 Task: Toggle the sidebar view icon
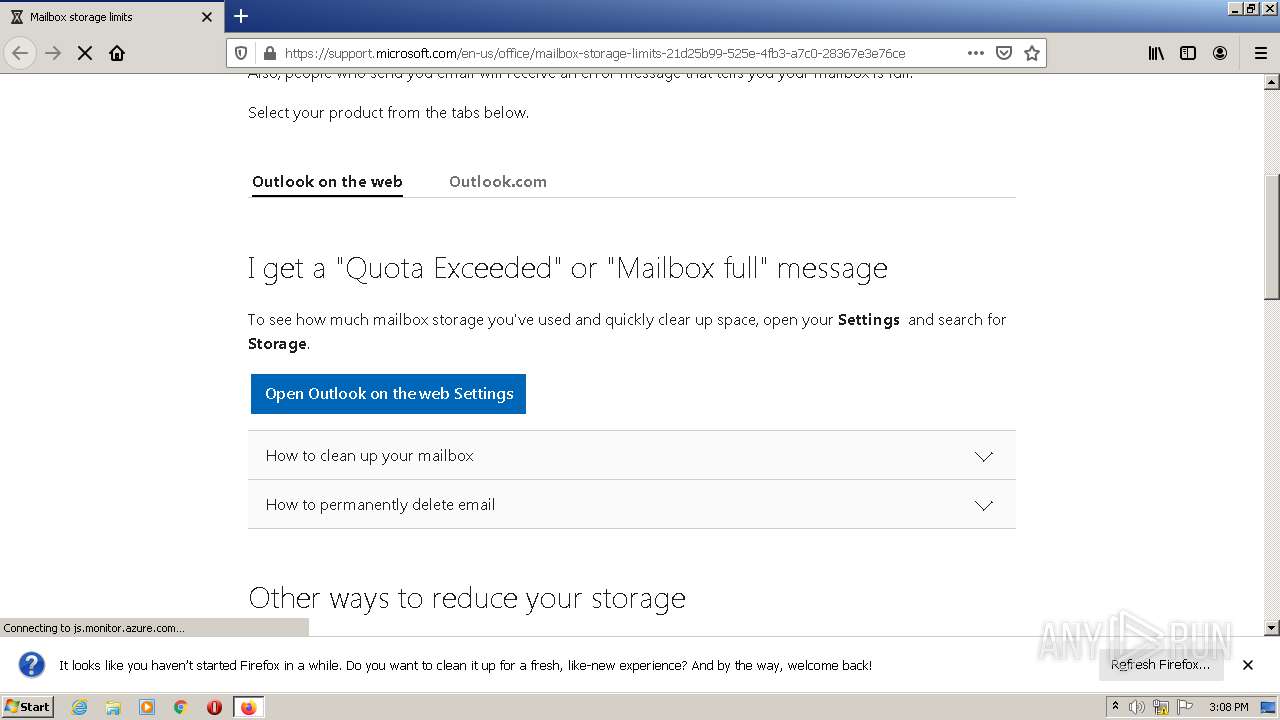[1188, 53]
